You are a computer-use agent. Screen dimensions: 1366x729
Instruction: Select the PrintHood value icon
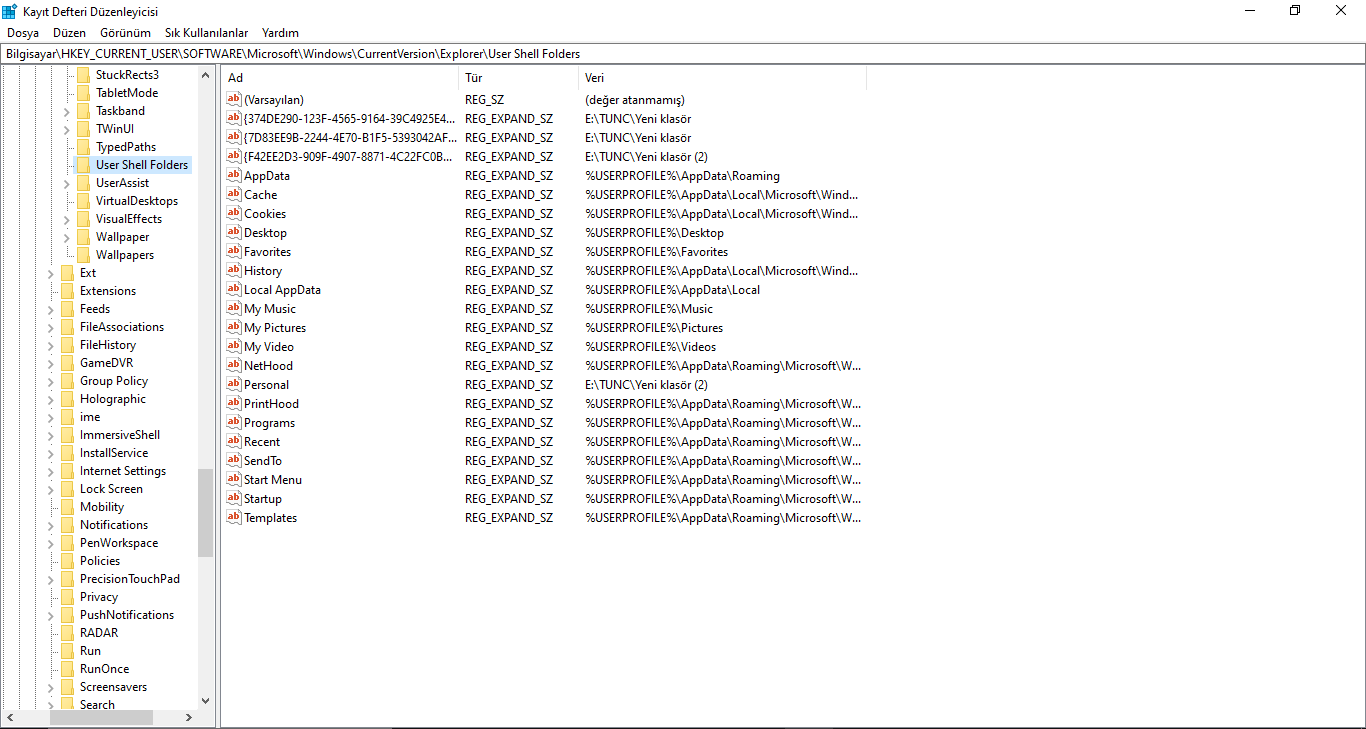pos(234,403)
